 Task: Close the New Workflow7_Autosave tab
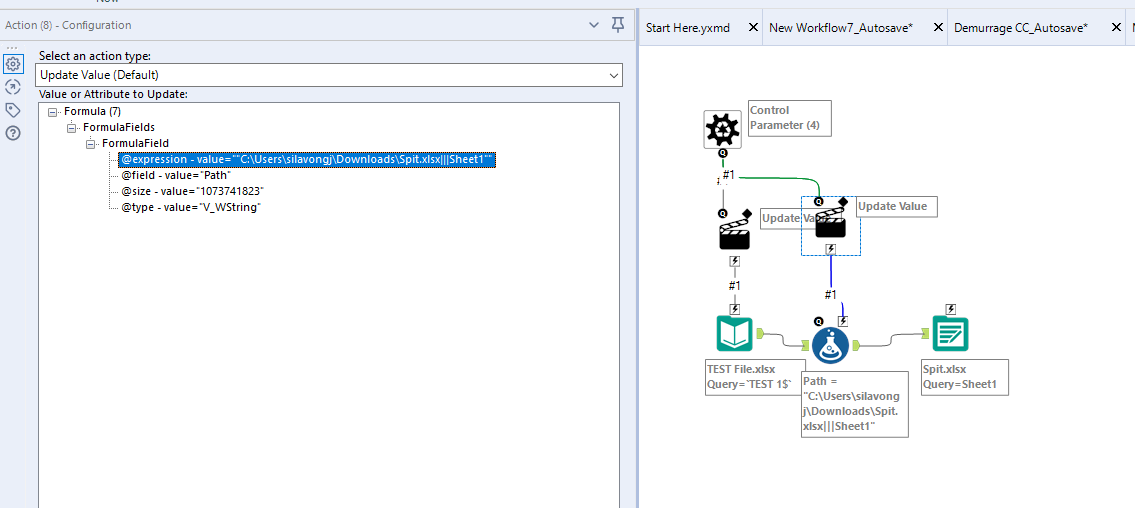938,28
